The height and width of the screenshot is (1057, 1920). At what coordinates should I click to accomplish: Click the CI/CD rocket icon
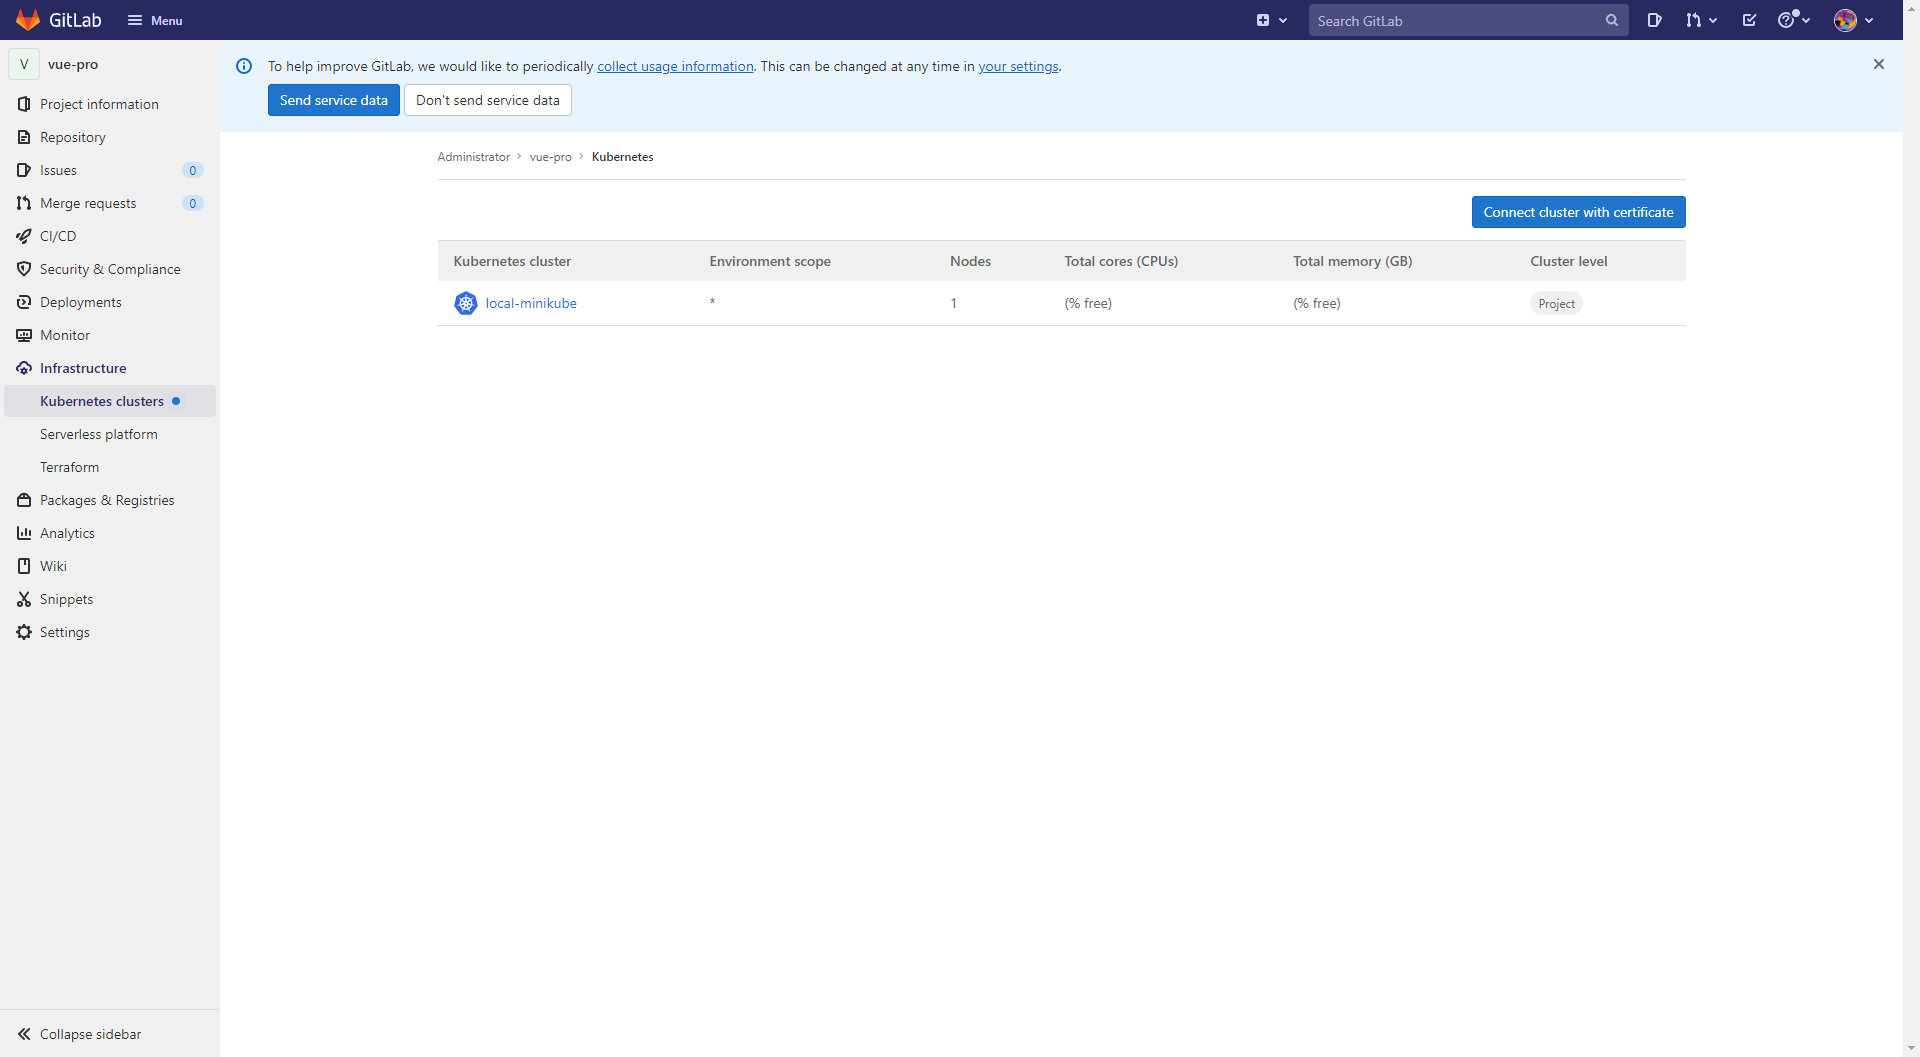pyautogui.click(x=24, y=236)
